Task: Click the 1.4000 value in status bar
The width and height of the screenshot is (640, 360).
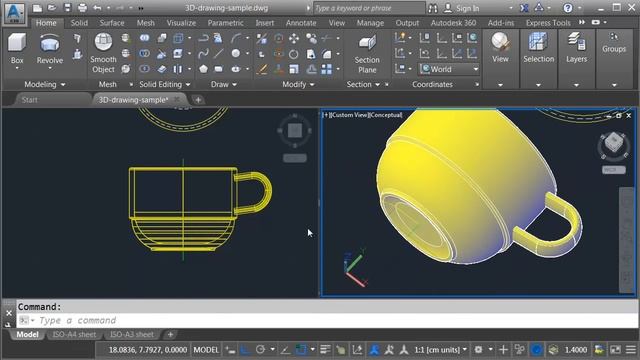Action: pyautogui.click(x=576, y=350)
